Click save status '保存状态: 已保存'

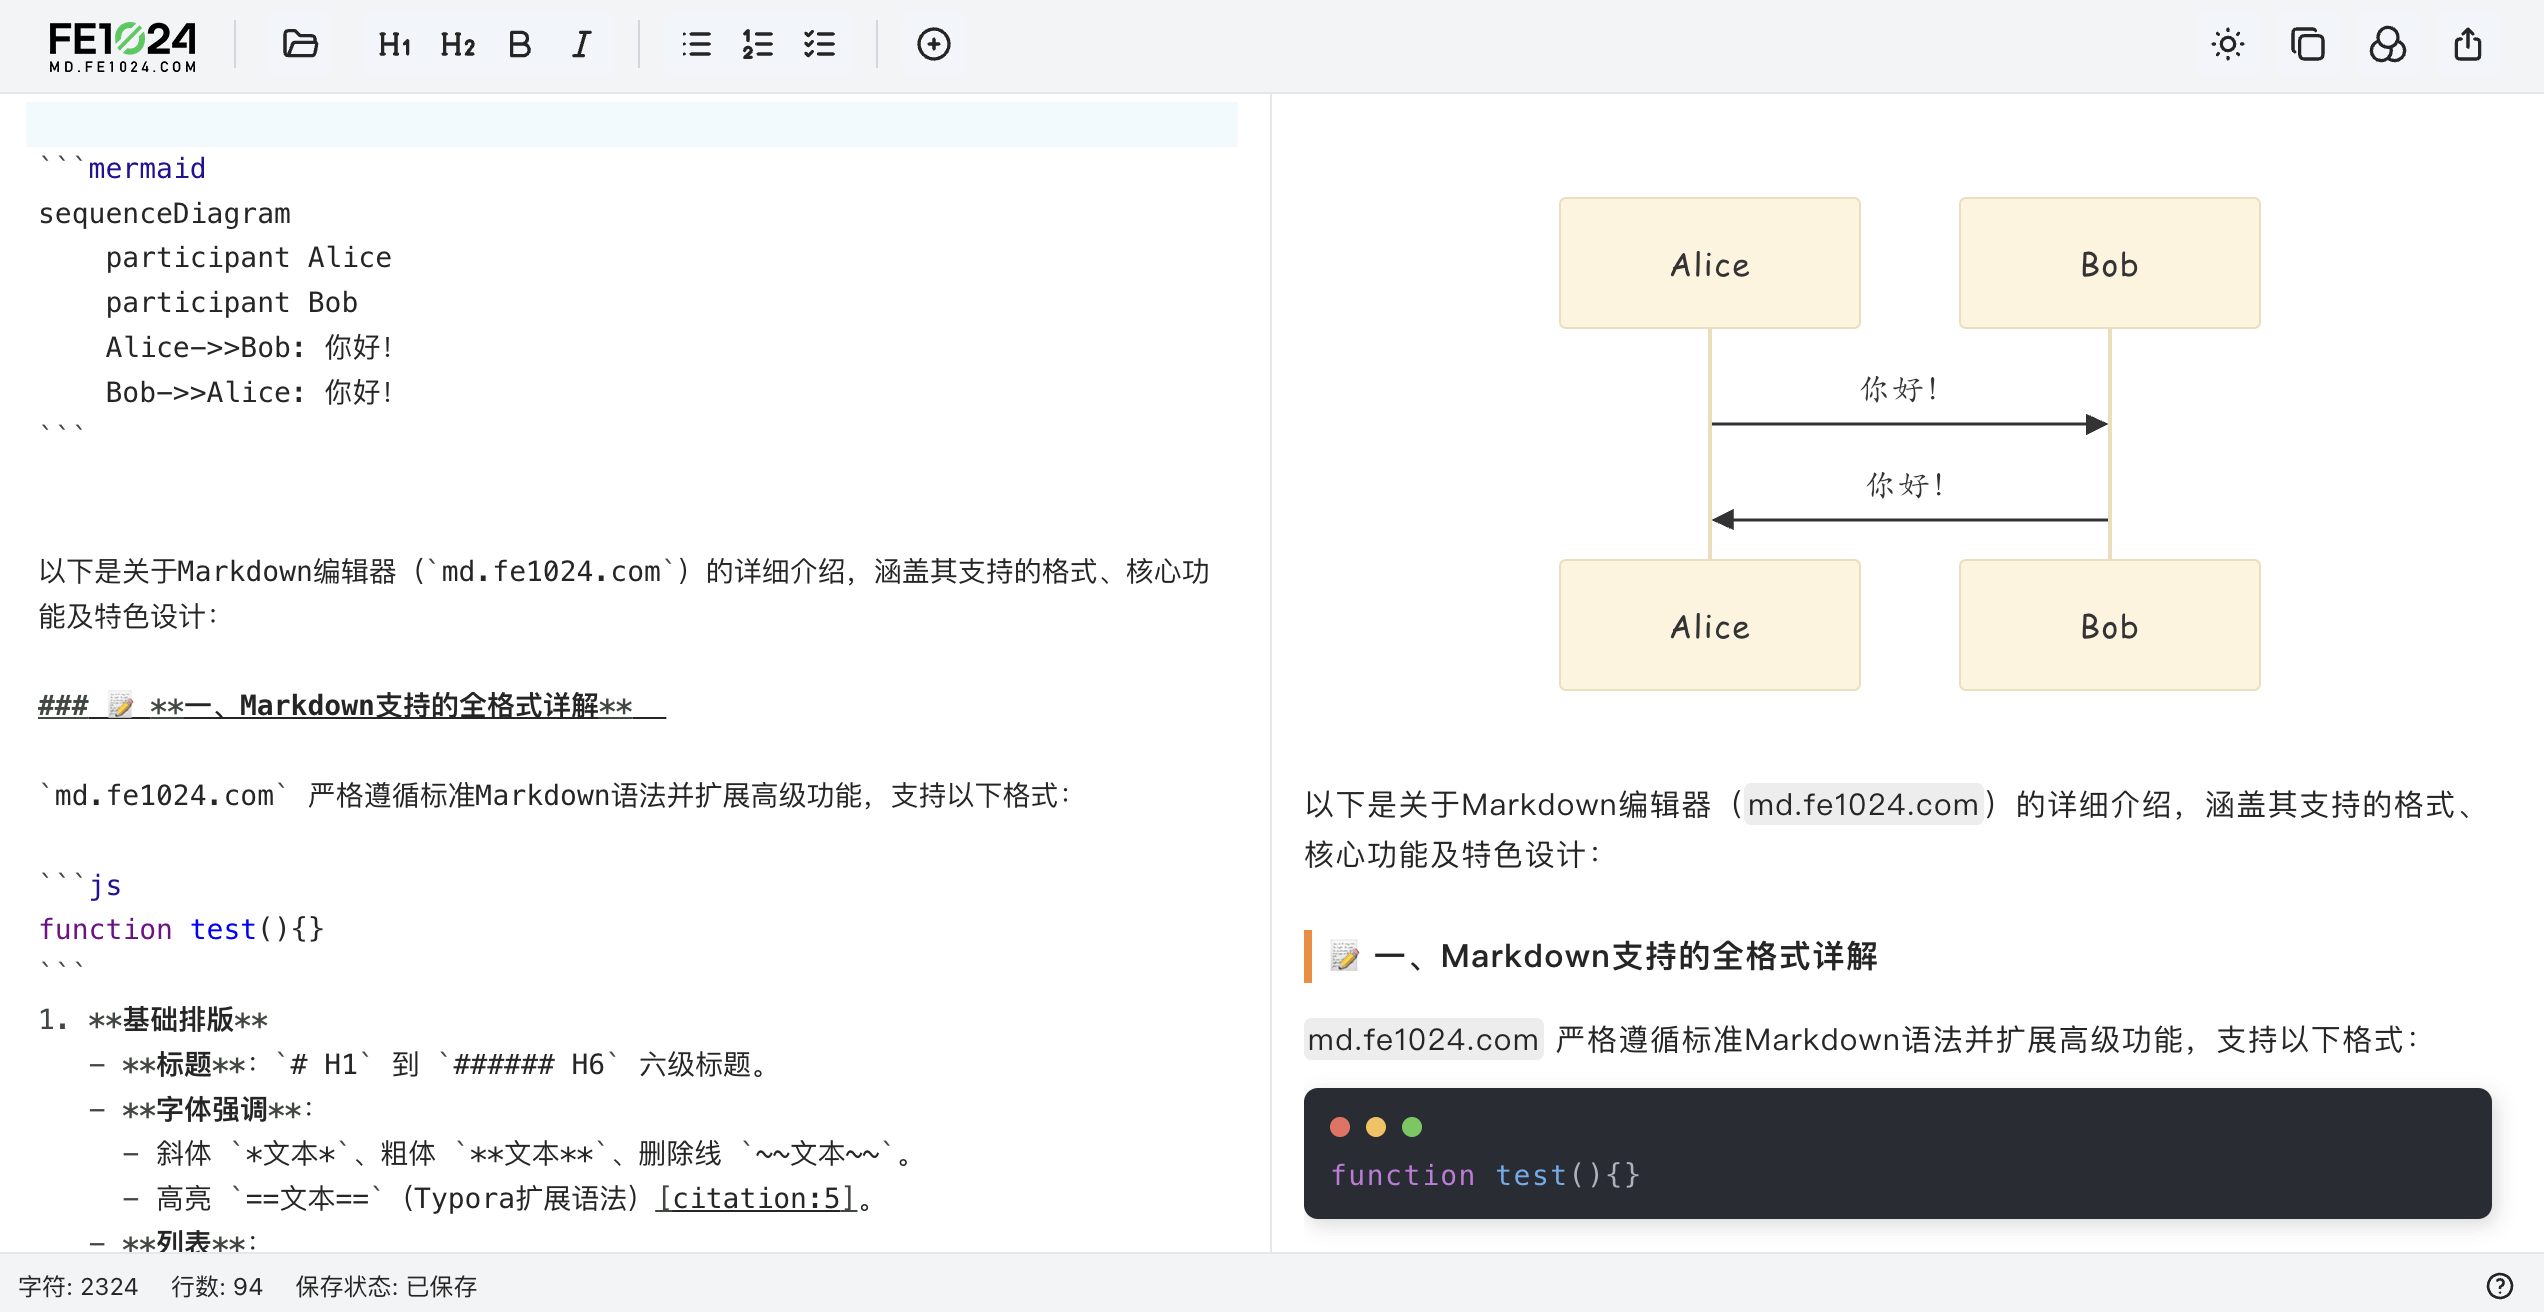coord(386,1286)
